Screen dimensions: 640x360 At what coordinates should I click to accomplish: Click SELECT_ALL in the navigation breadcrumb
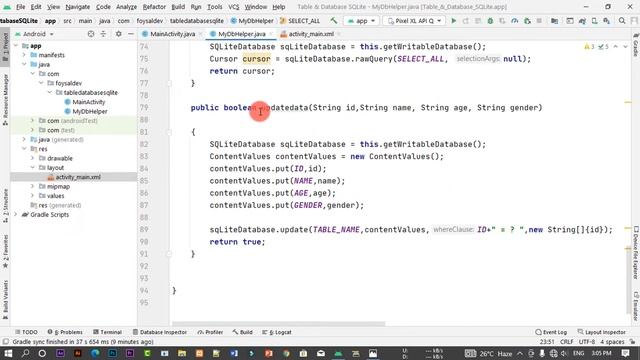[x=300, y=21]
